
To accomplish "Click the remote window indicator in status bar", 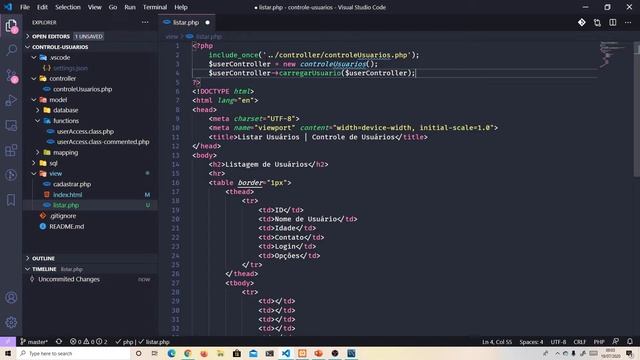I will pyautogui.click(x=8, y=342).
